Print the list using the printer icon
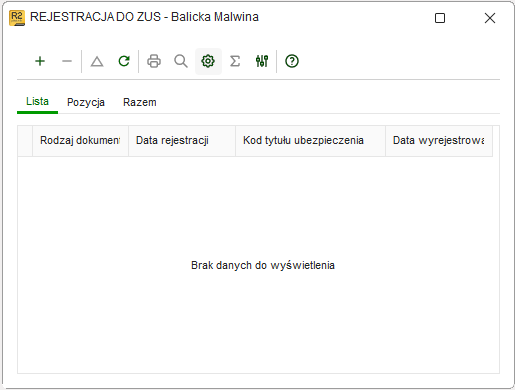The width and height of the screenshot is (515, 390). pos(154,61)
